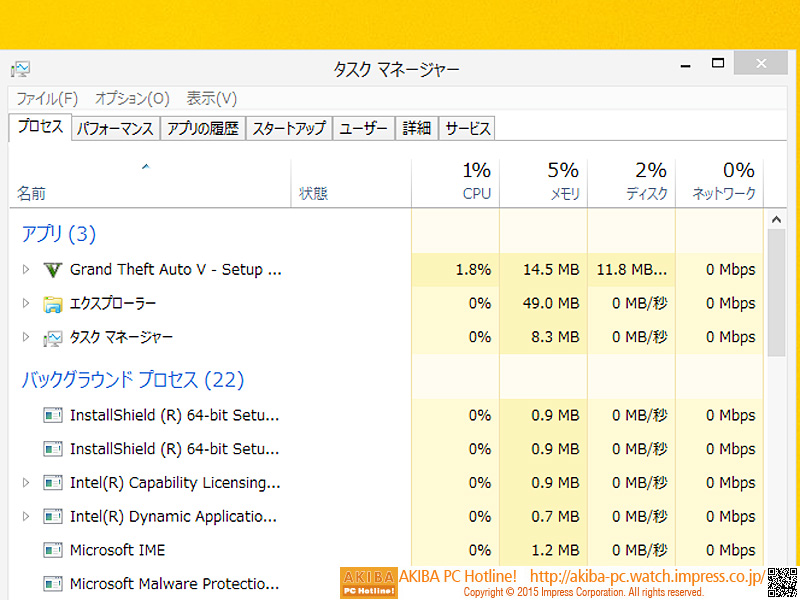
Task: Click the scrollbar up arrow
Action: [777, 220]
